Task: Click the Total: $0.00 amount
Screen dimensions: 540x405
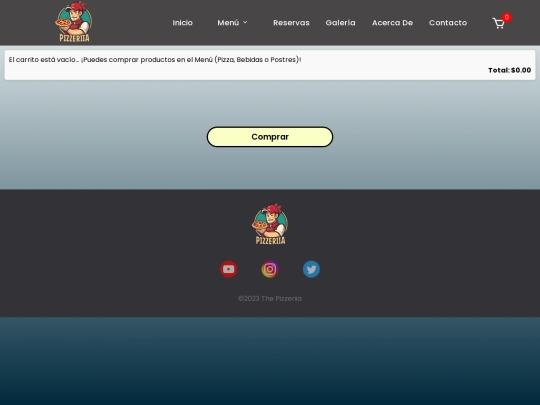Action: coord(509,70)
